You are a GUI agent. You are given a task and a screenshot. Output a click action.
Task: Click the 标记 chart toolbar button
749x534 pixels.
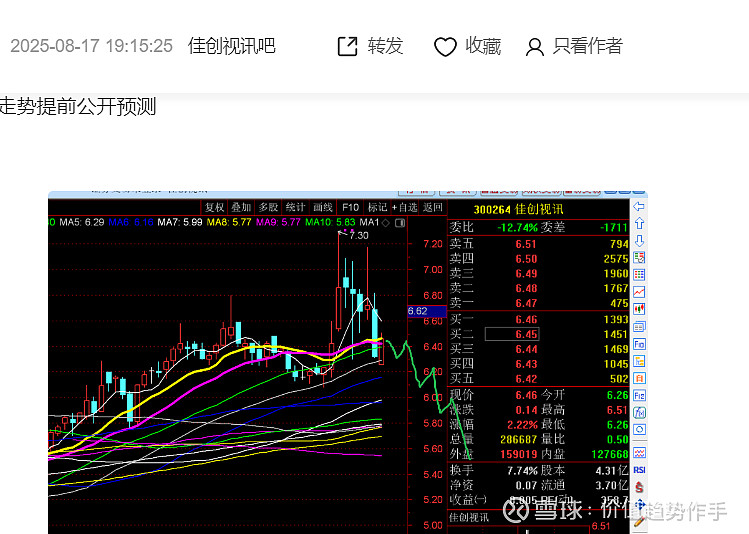coord(377,207)
